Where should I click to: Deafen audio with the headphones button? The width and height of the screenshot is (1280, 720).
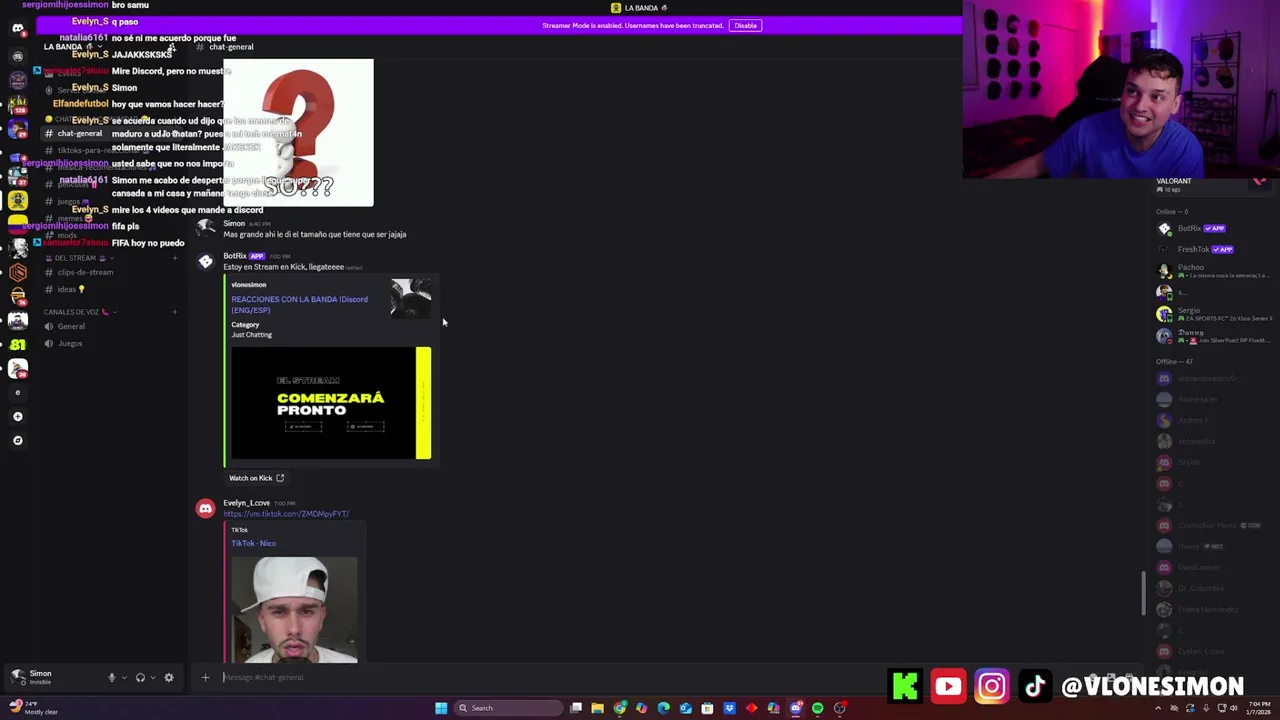point(140,677)
